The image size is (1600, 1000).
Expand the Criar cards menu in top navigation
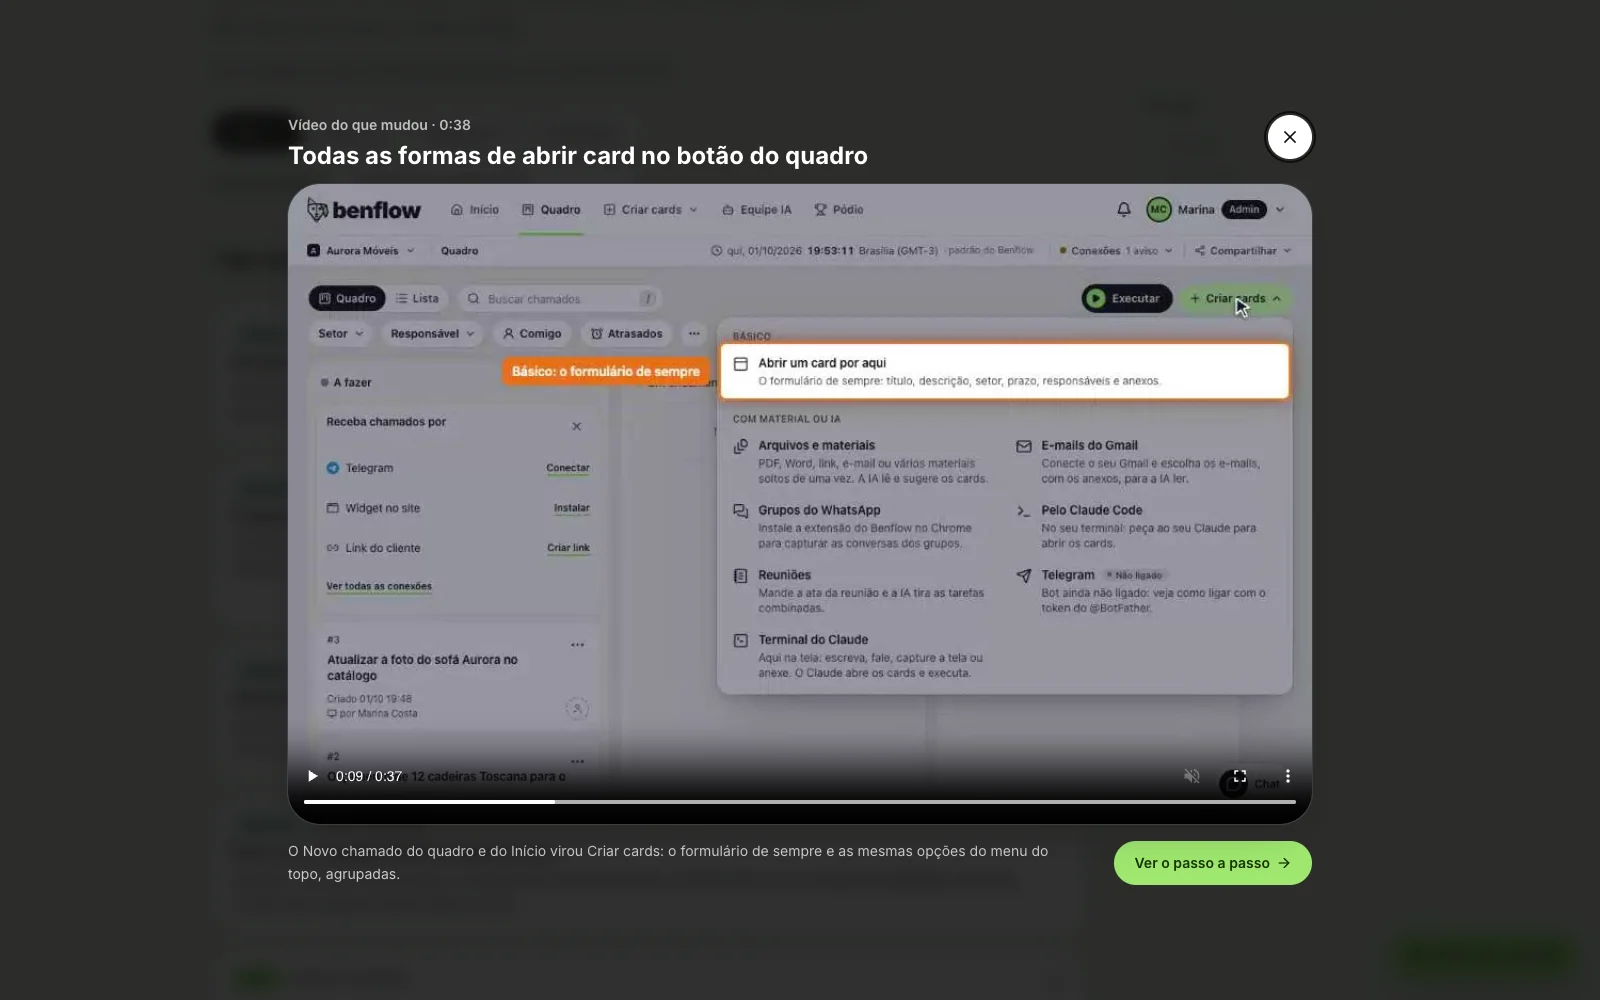[x=651, y=210]
